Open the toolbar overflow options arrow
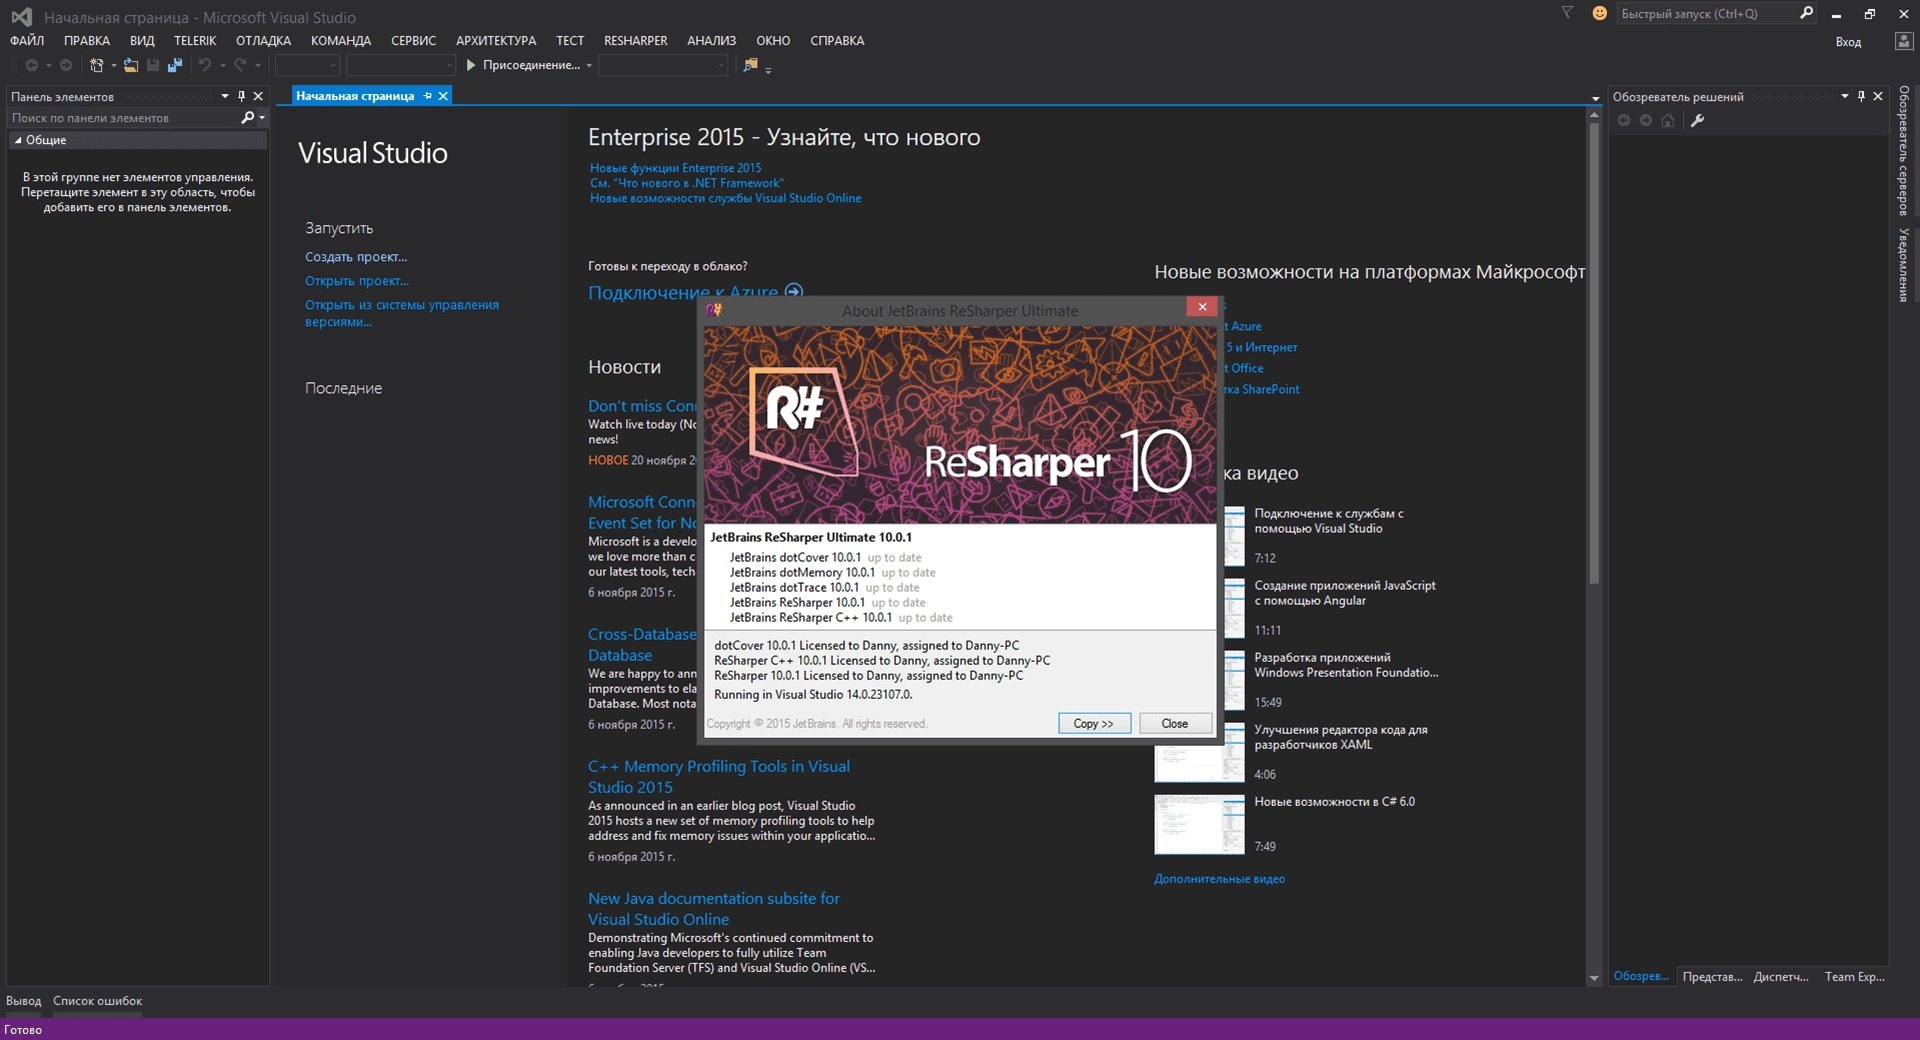Image resolution: width=1920 pixels, height=1040 pixels. coord(768,70)
